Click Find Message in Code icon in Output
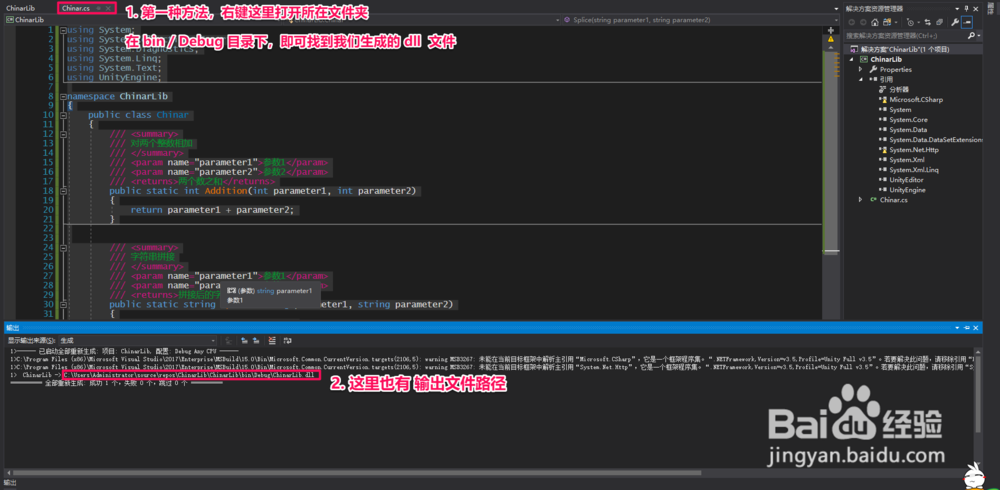This screenshot has width=1000, height=490. (228, 341)
